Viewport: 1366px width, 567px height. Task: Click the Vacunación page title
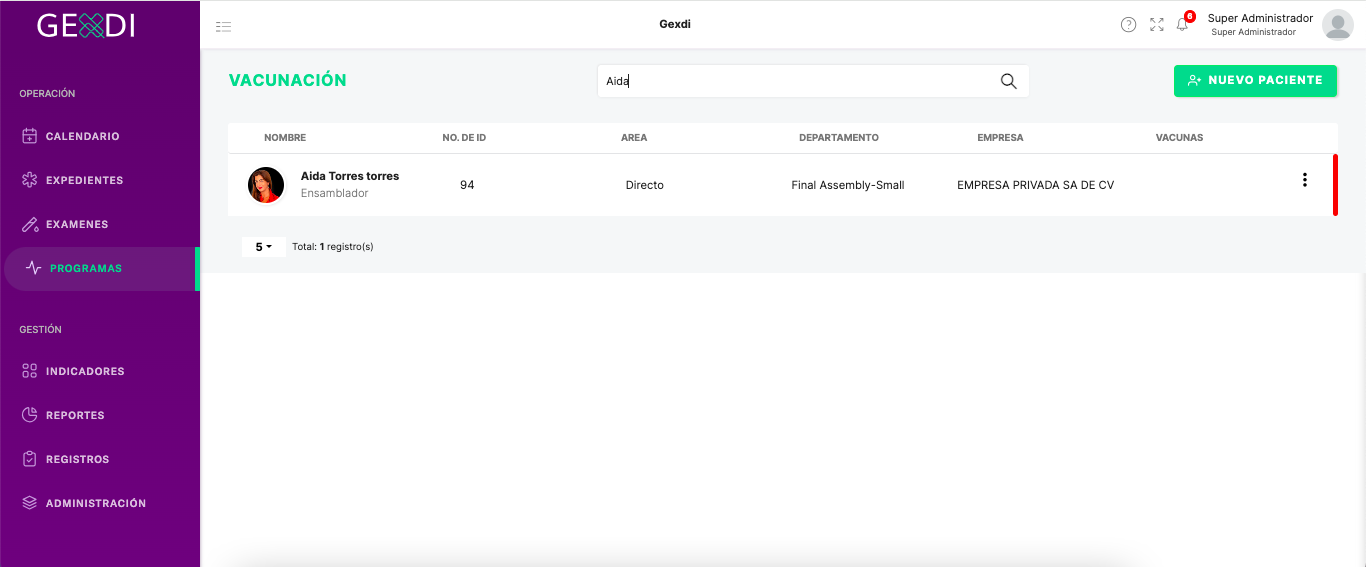point(288,81)
